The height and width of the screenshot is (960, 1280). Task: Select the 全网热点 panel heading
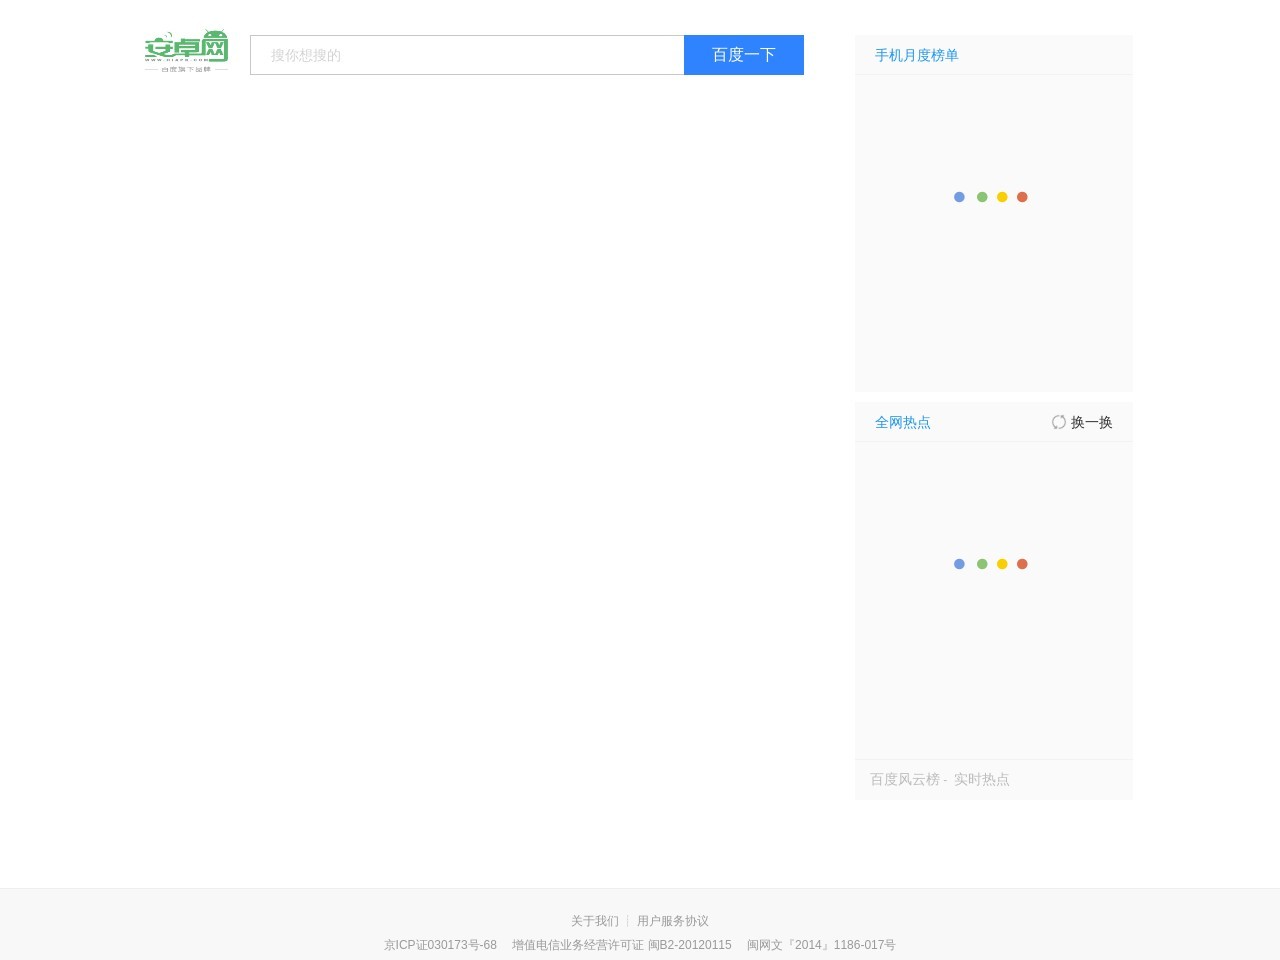[902, 422]
